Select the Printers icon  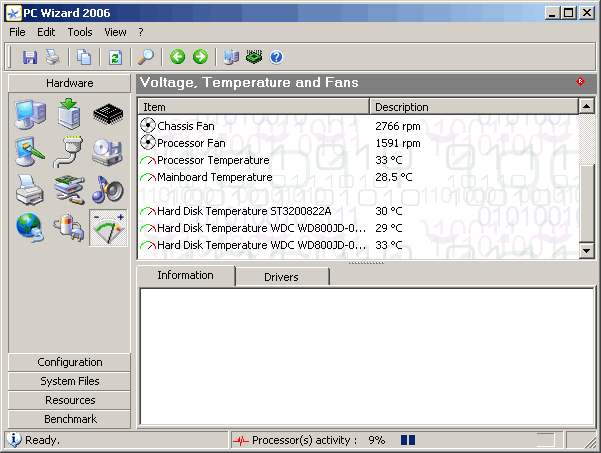point(30,190)
